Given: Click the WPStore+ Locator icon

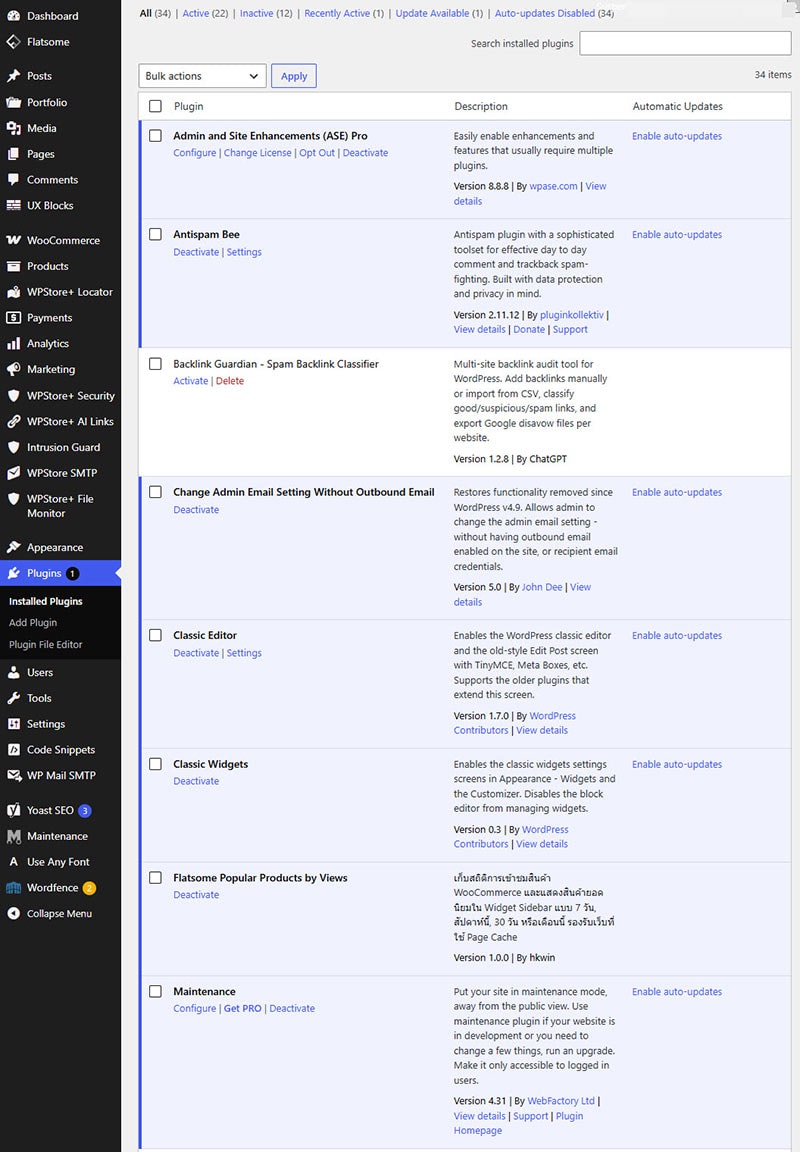Looking at the screenshot, I should point(13,292).
